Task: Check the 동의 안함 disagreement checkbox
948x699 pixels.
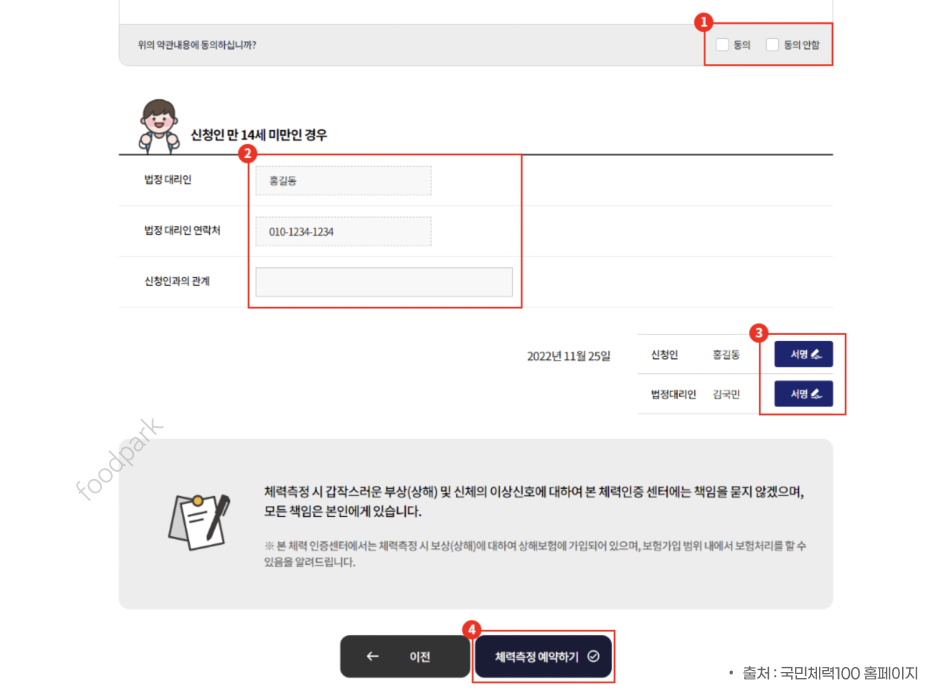Action: coord(772,44)
